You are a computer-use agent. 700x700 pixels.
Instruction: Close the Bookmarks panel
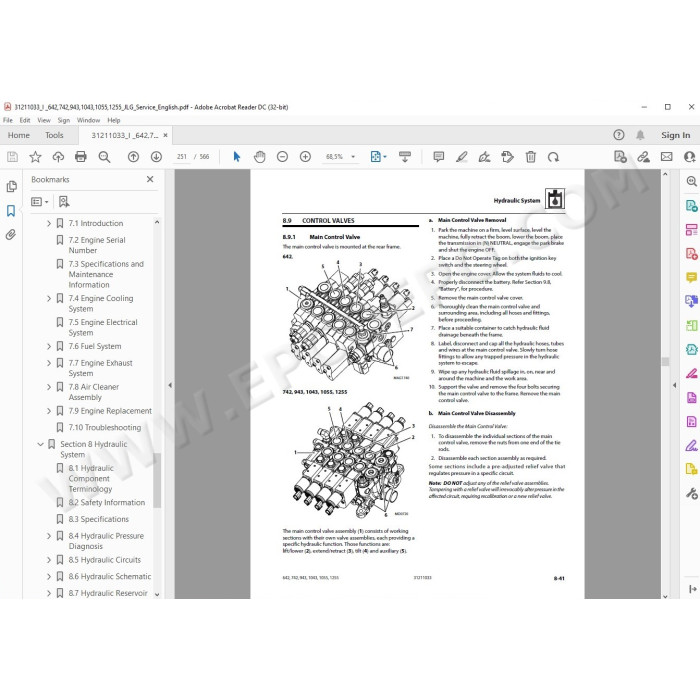click(150, 179)
